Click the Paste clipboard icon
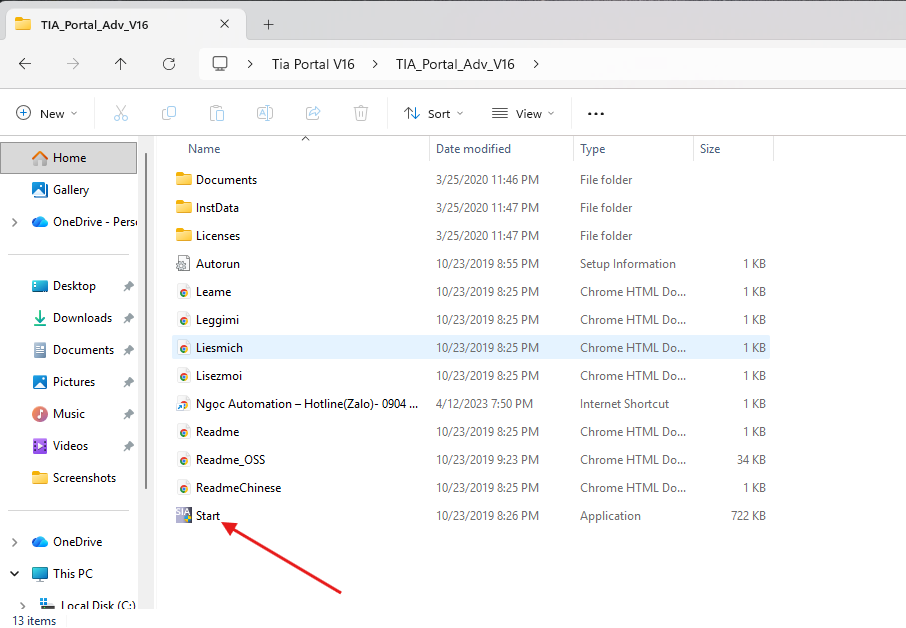The width and height of the screenshot is (906, 628). 217,114
